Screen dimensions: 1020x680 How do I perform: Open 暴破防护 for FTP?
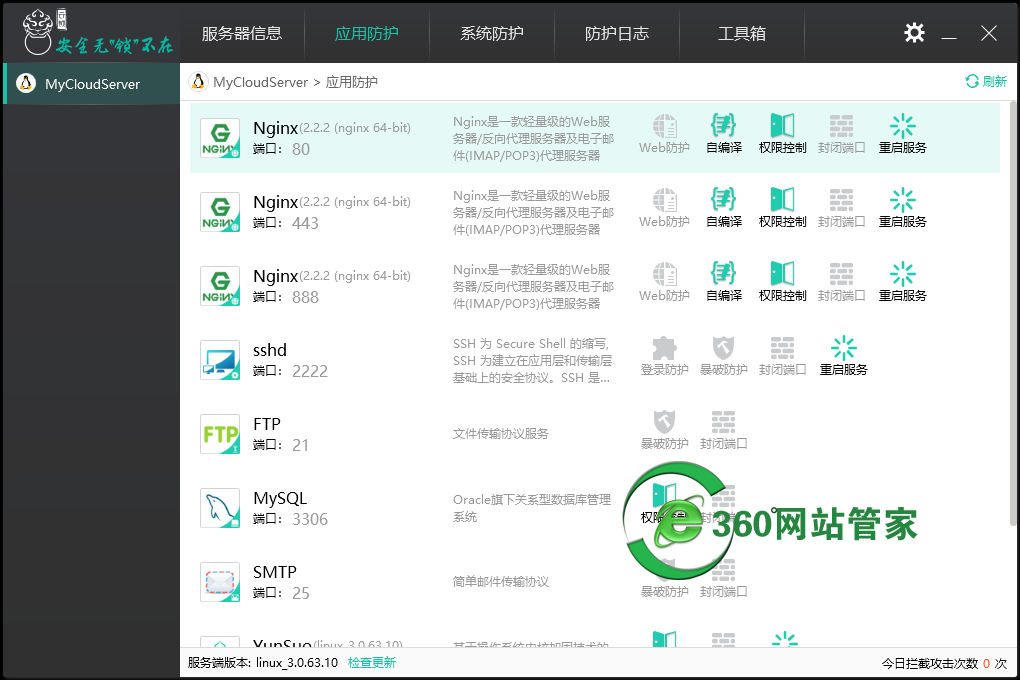(x=664, y=431)
